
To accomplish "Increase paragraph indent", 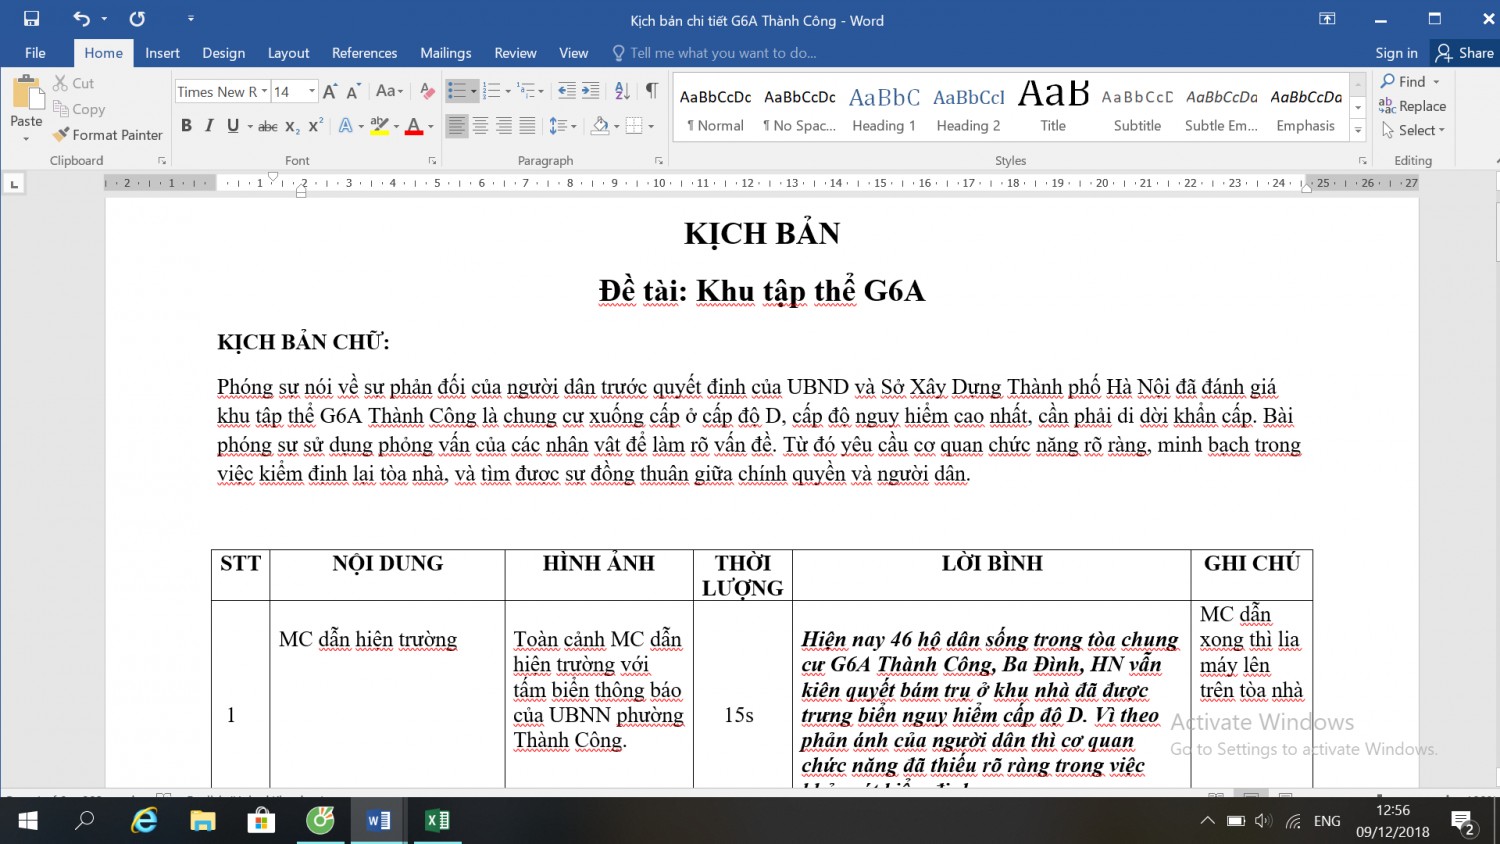I will 591,92.
